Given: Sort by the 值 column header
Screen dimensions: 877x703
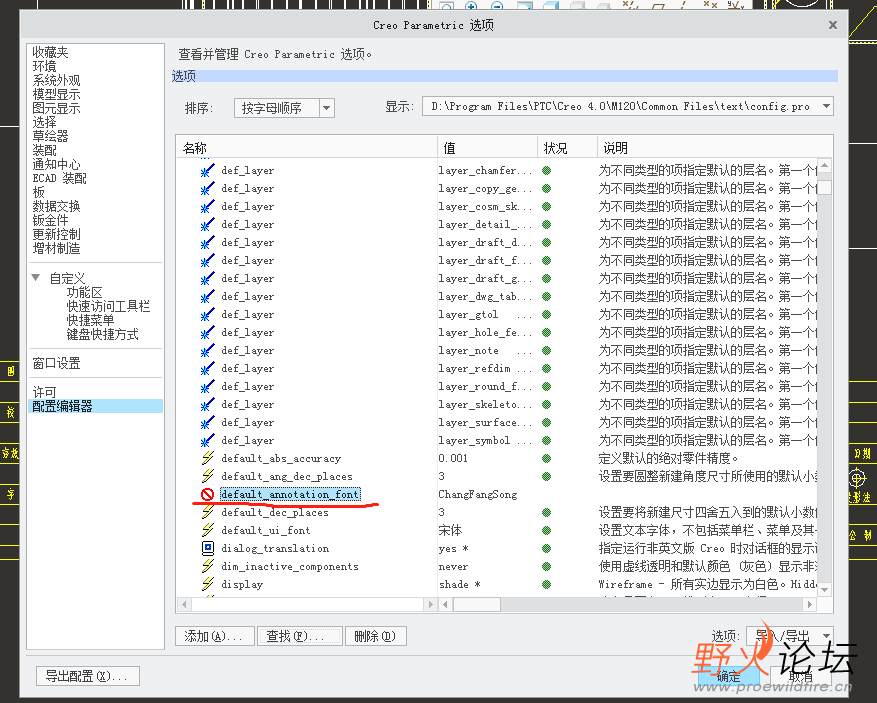Looking at the screenshot, I should click(487, 148).
